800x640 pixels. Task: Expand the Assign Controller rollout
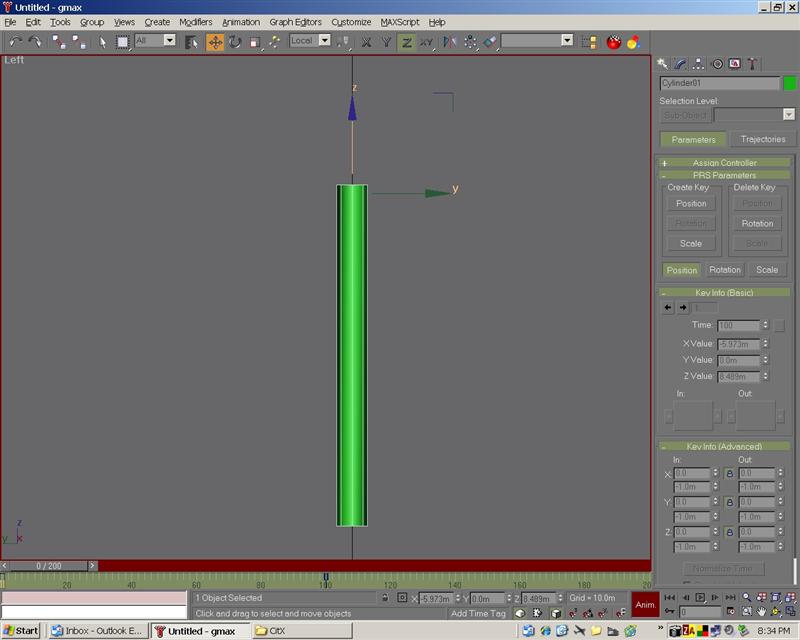pyautogui.click(x=724, y=163)
